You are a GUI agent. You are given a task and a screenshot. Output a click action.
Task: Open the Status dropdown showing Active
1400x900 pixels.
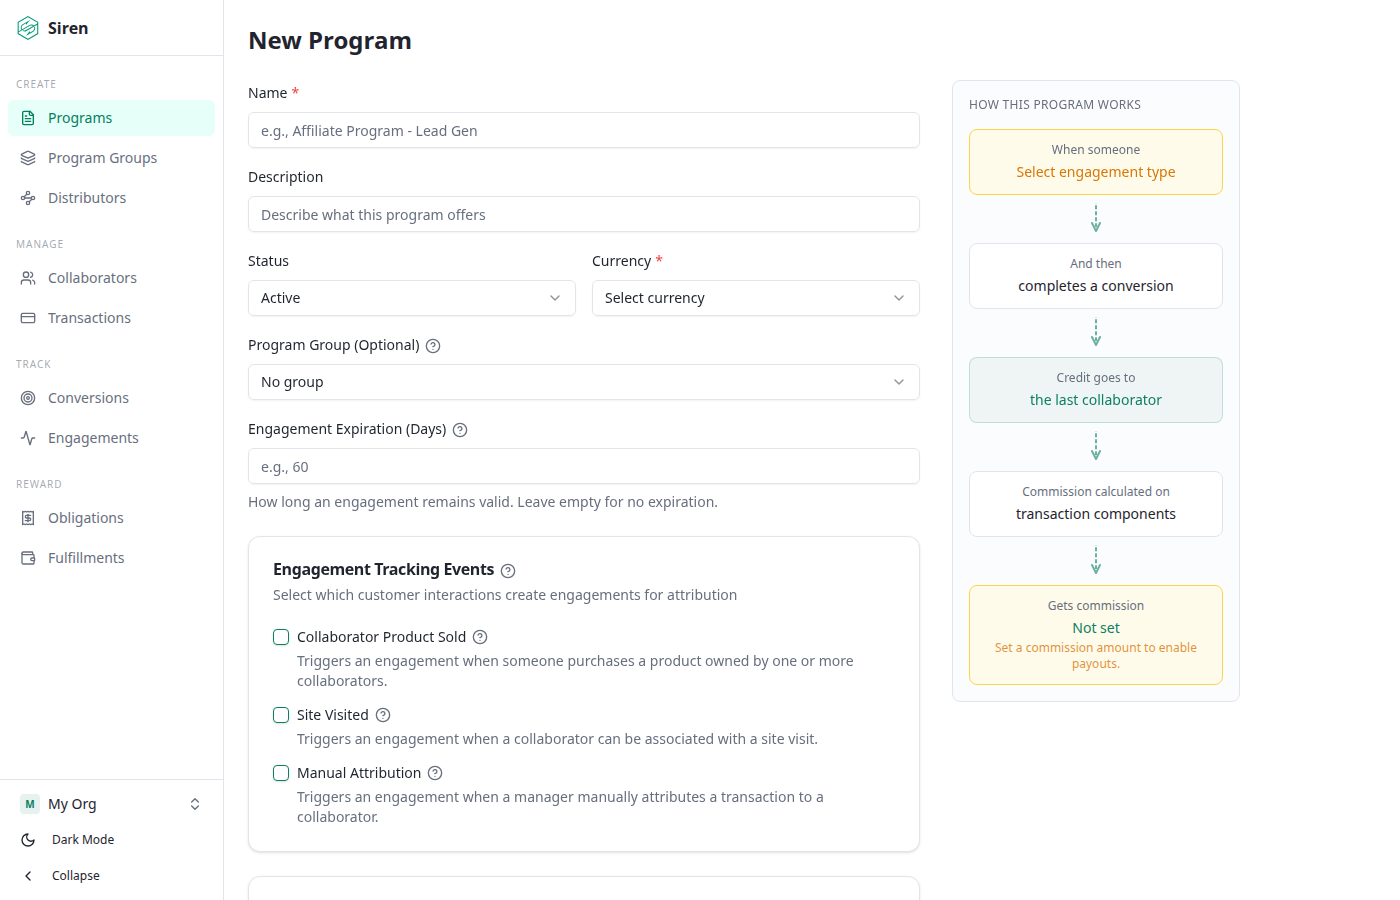(x=411, y=298)
